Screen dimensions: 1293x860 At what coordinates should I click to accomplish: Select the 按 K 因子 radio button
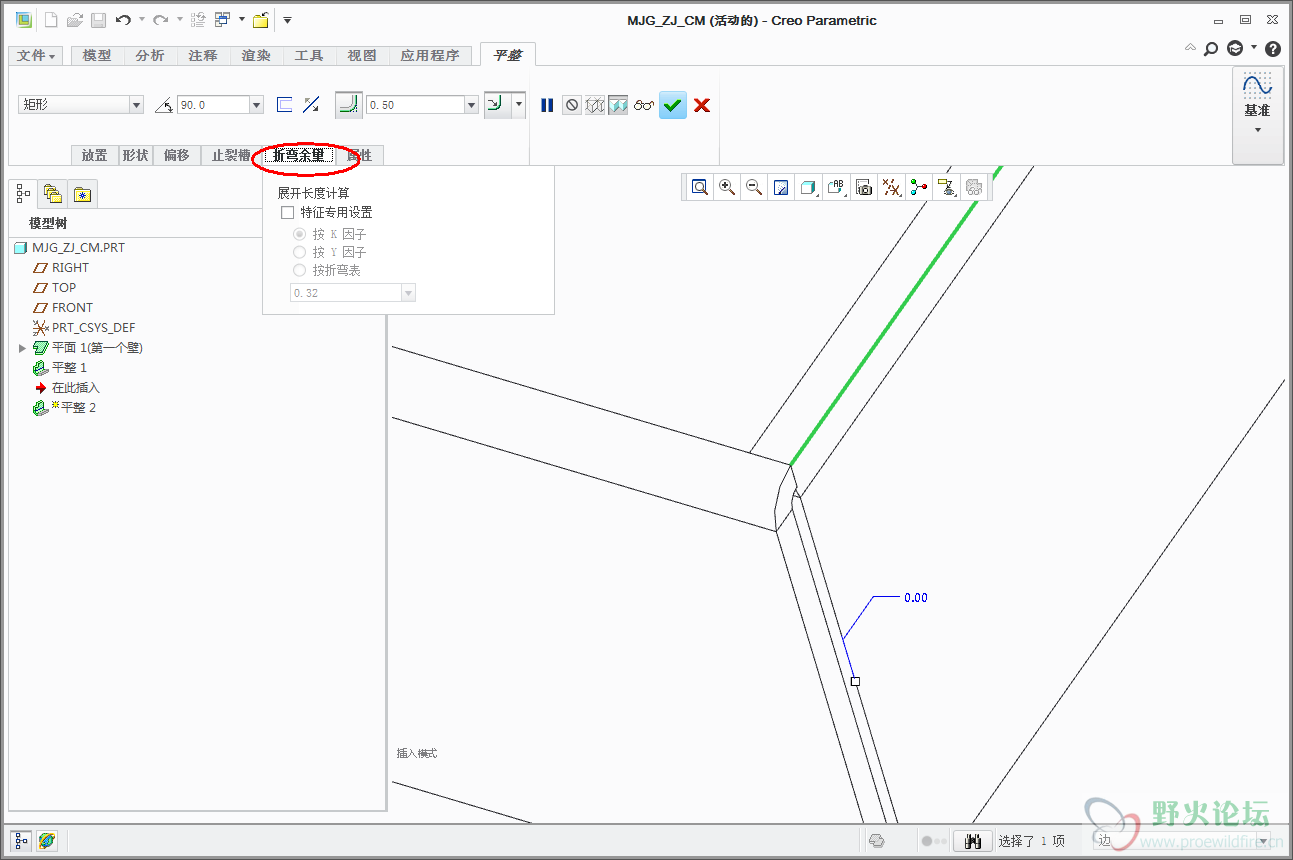pos(299,234)
